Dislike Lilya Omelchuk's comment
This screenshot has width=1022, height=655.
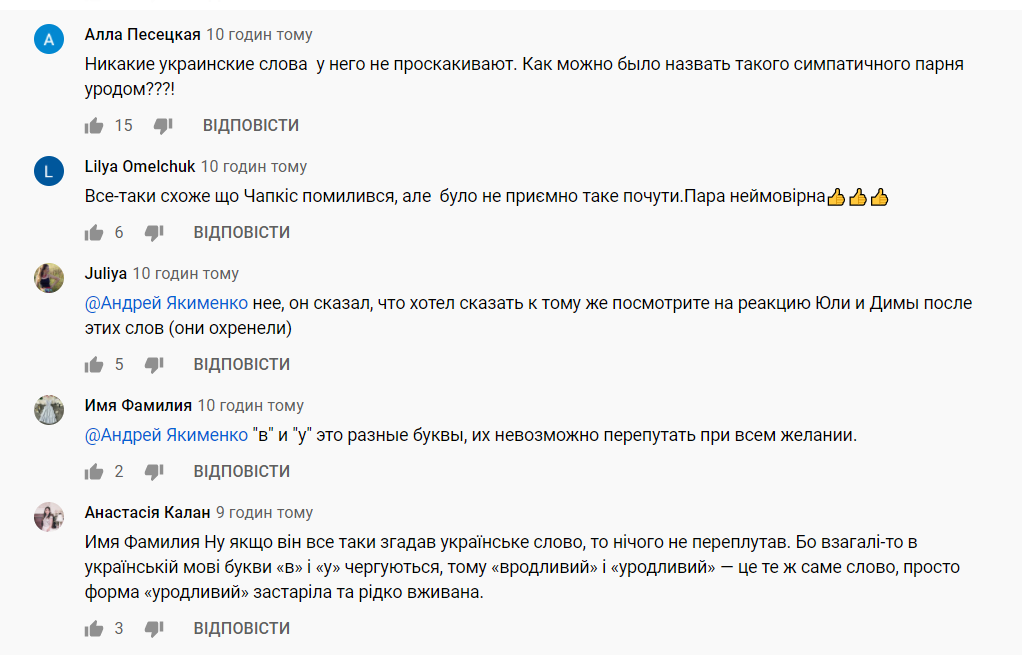tap(154, 233)
